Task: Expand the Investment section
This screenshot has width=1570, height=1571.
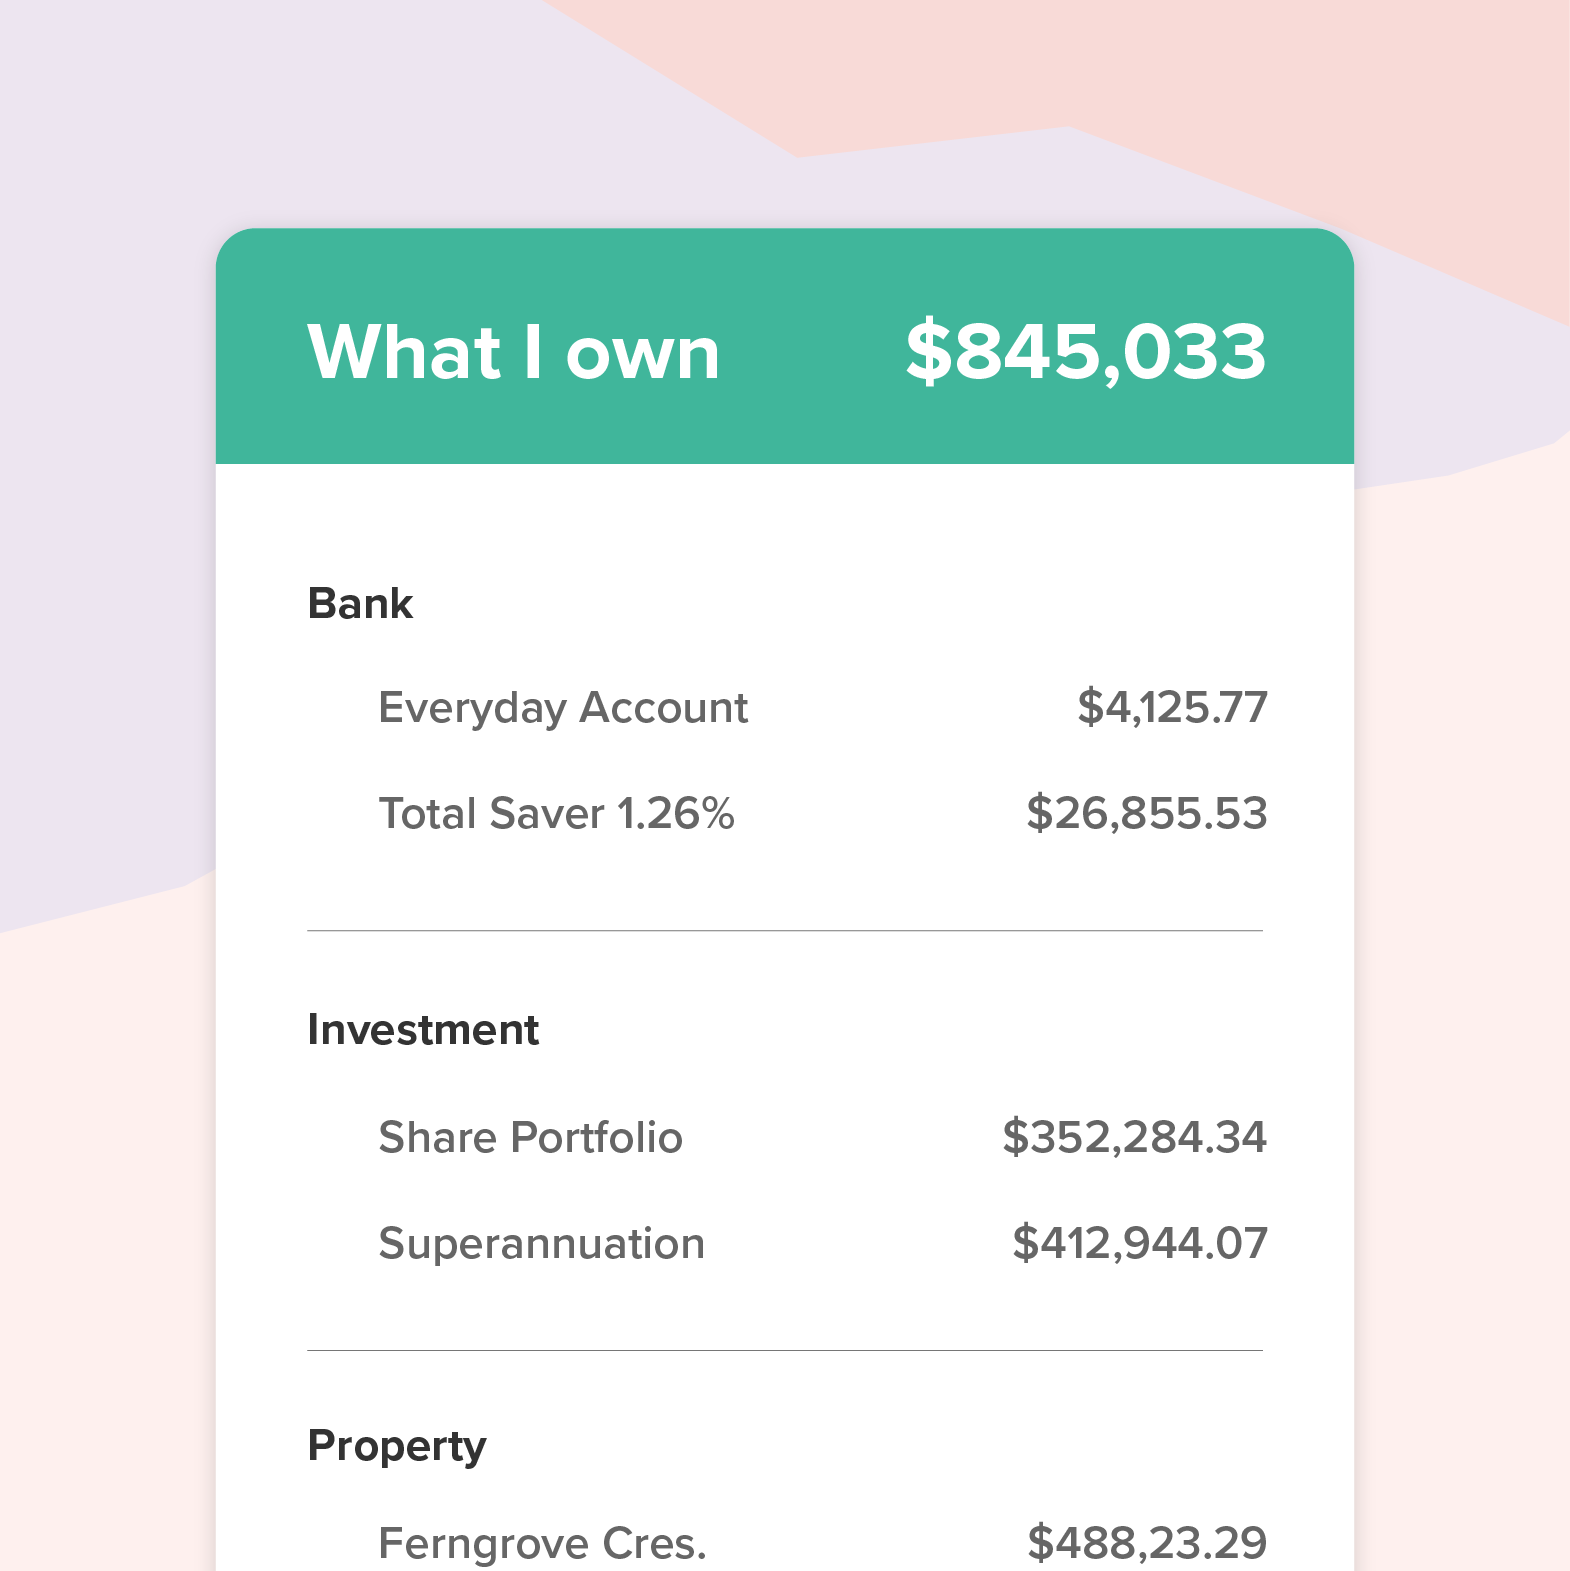Action: point(424,1029)
